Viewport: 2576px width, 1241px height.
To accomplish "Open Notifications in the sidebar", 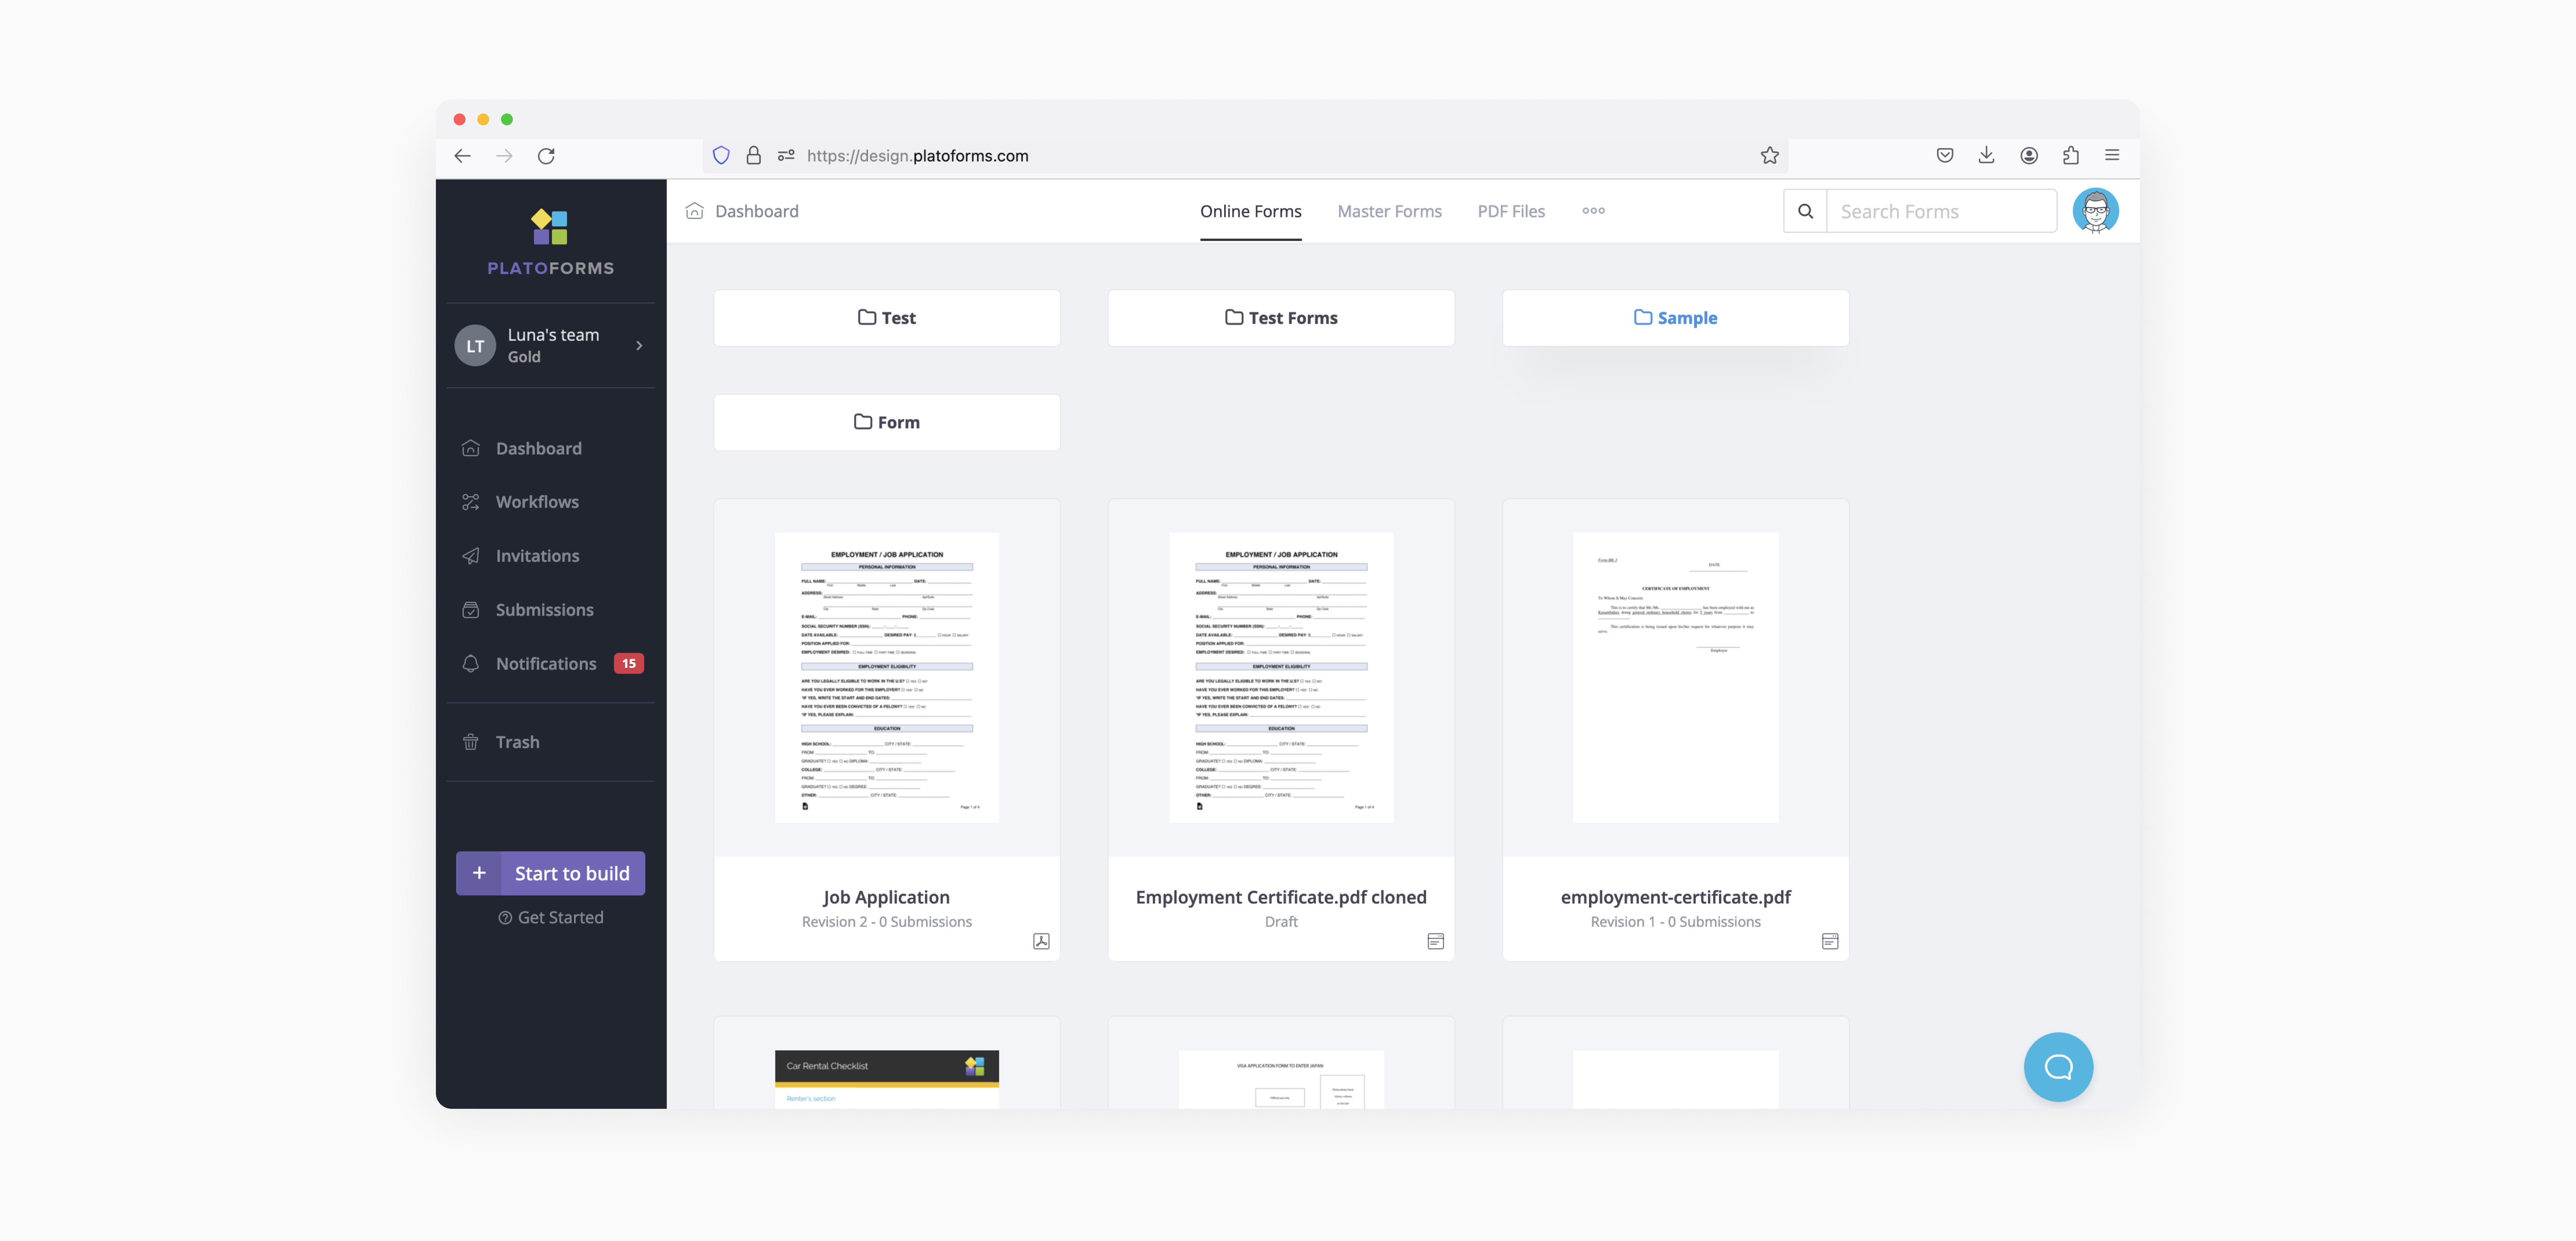I will click(x=546, y=663).
